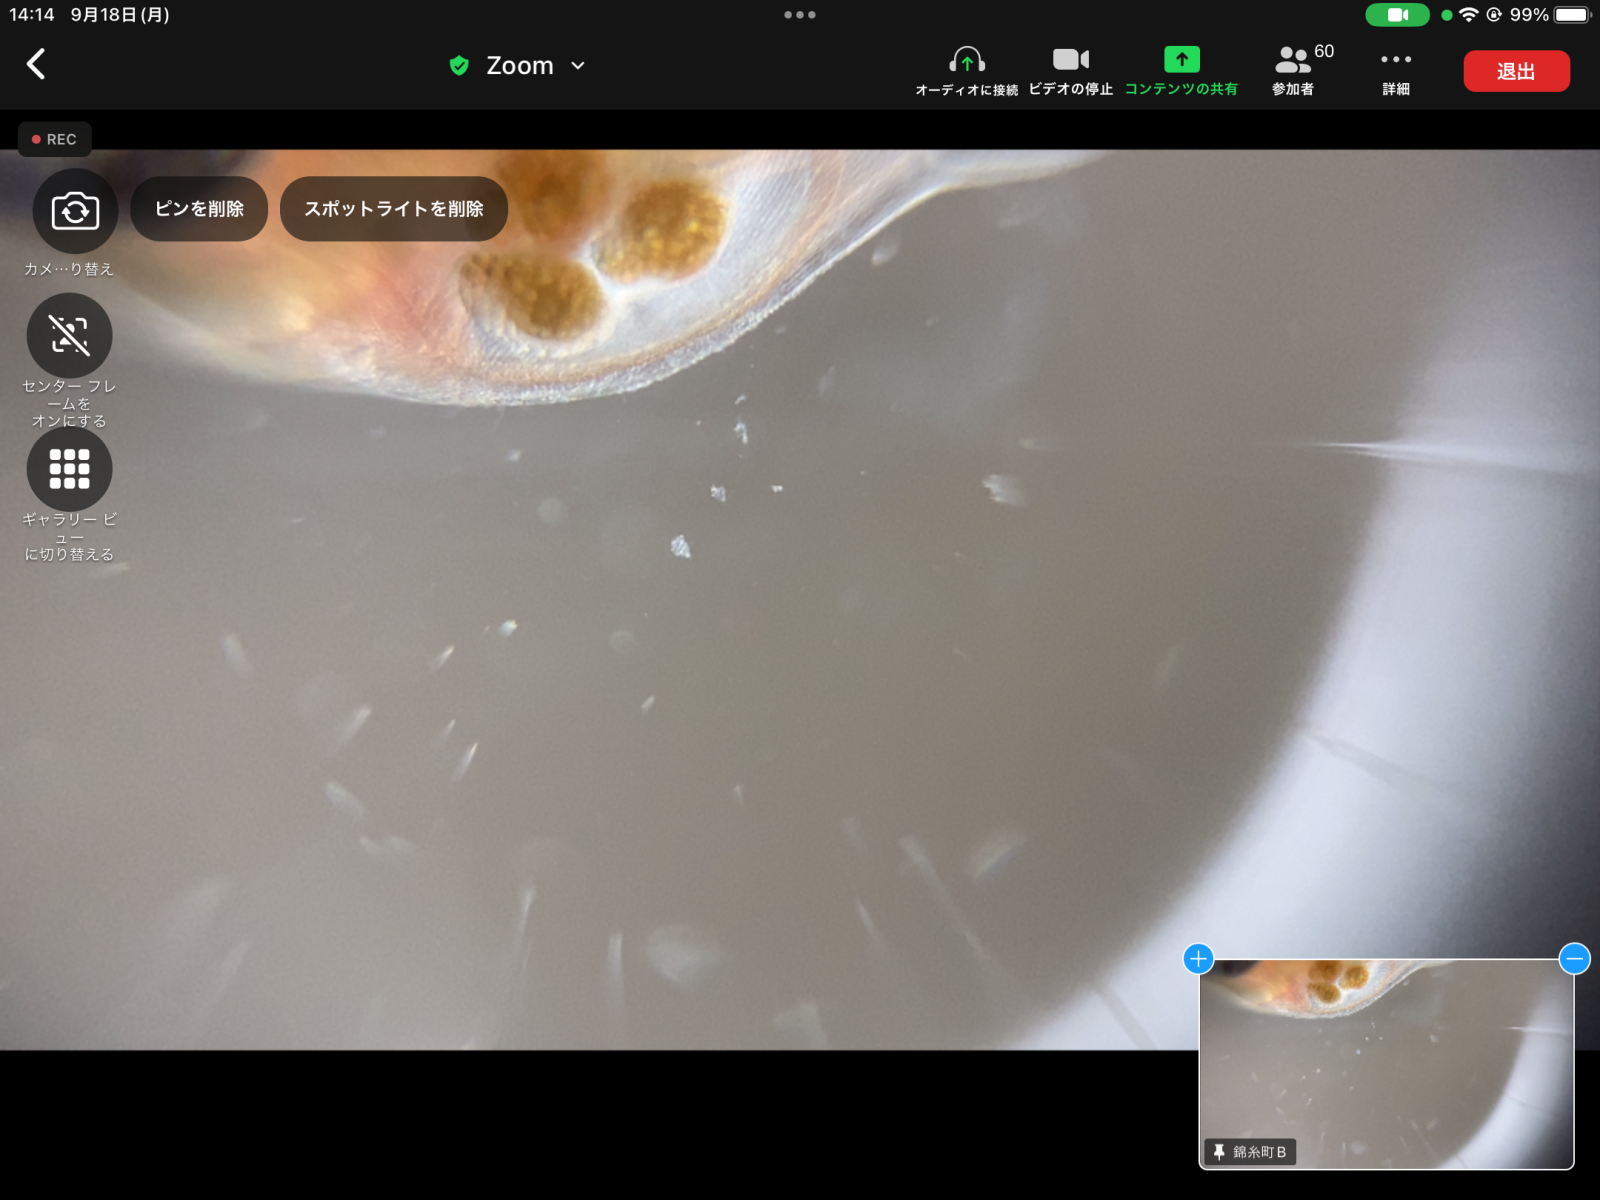Tap the REC recording indicator
This screenshot has height=1200, width=1600.
point(55,139)
